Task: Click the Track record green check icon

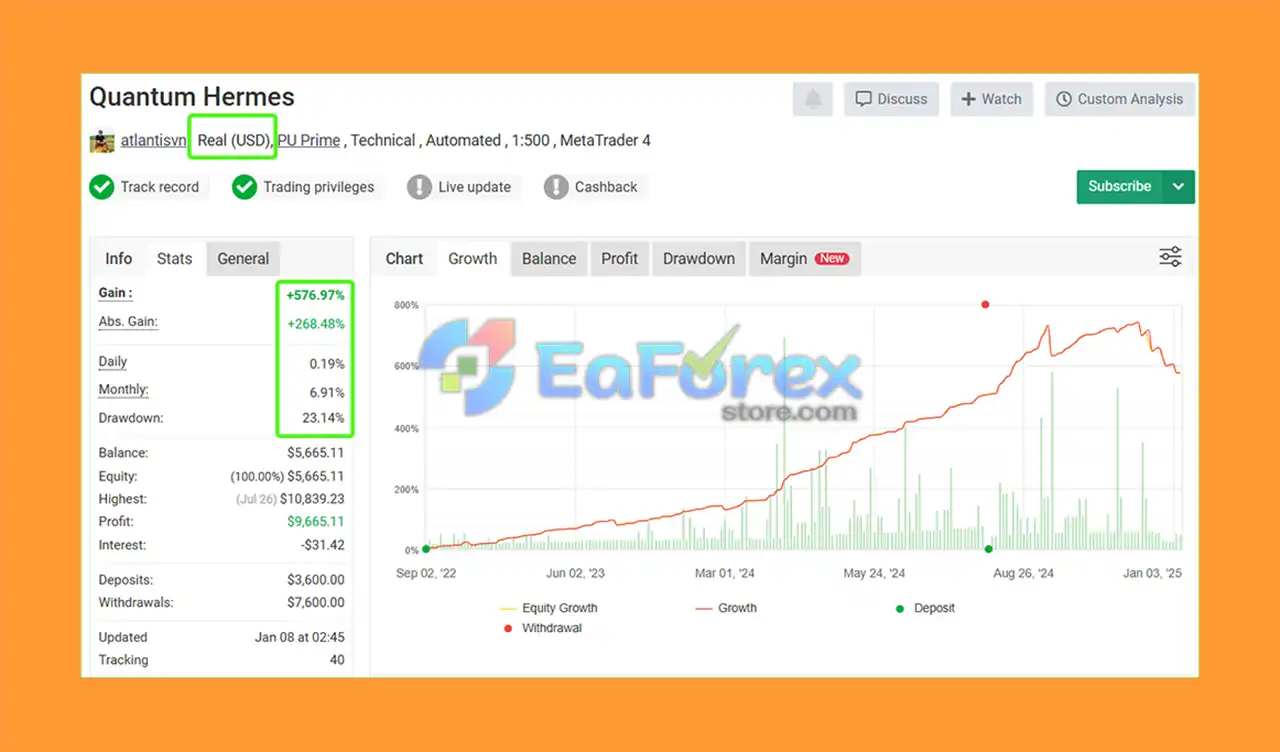Action: tap(102, 187)
